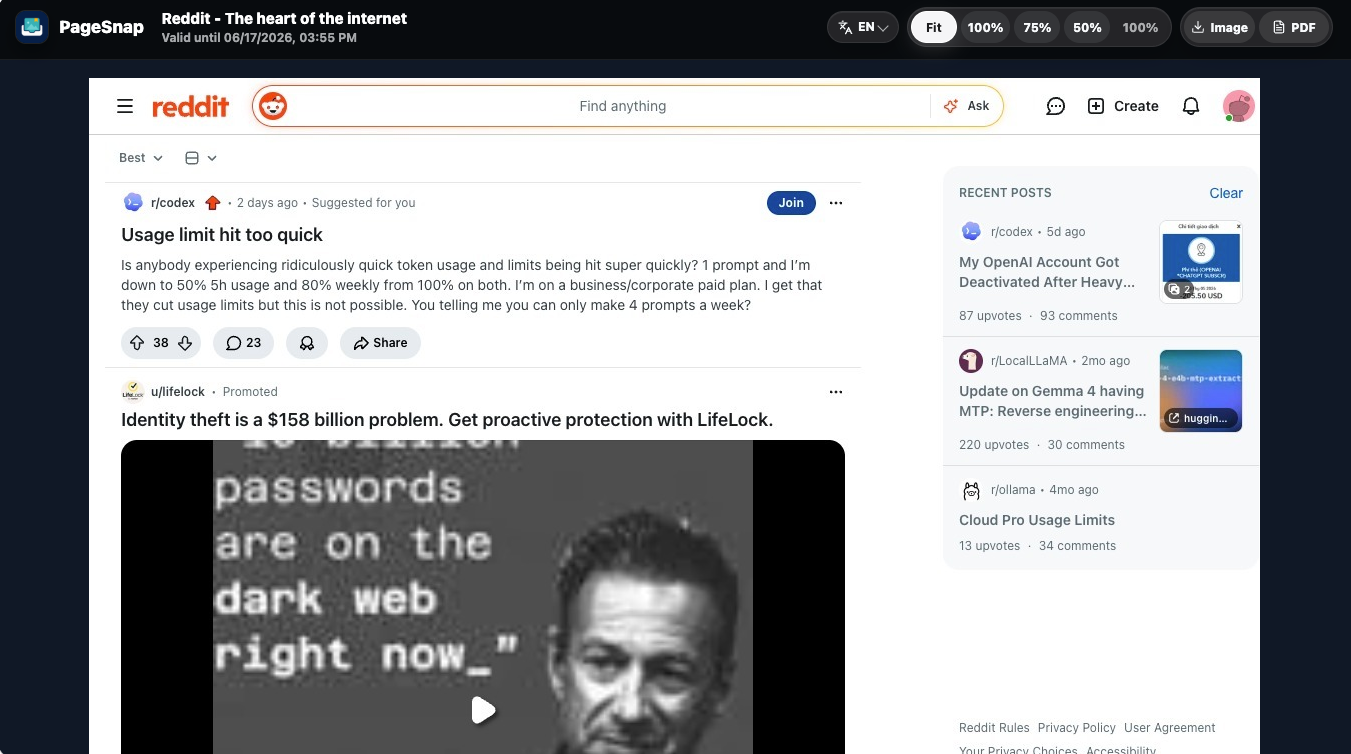Play the LifeLock promoted video
The width and height of the screenshot is (1351, 754).
483,710
